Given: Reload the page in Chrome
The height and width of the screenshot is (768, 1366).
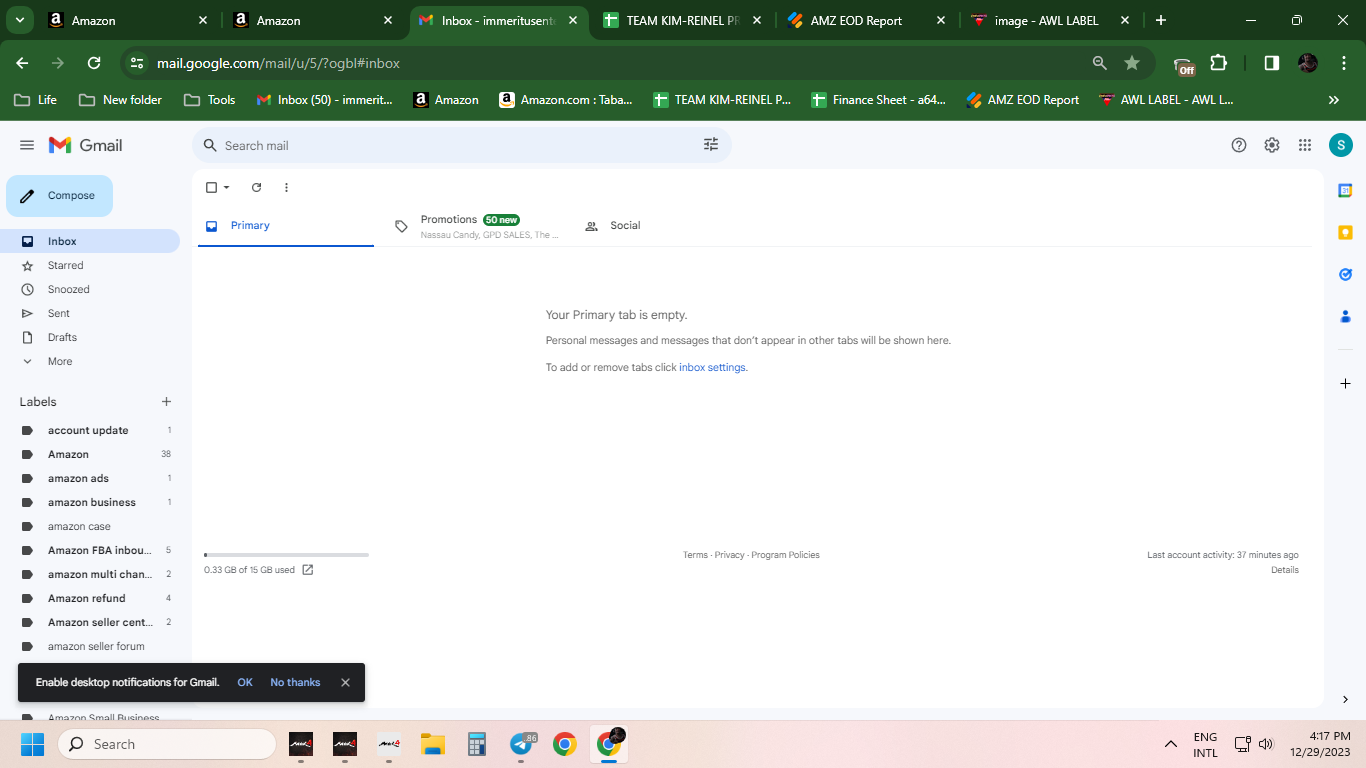Looking at the screenshot, I should click(94, 63).
